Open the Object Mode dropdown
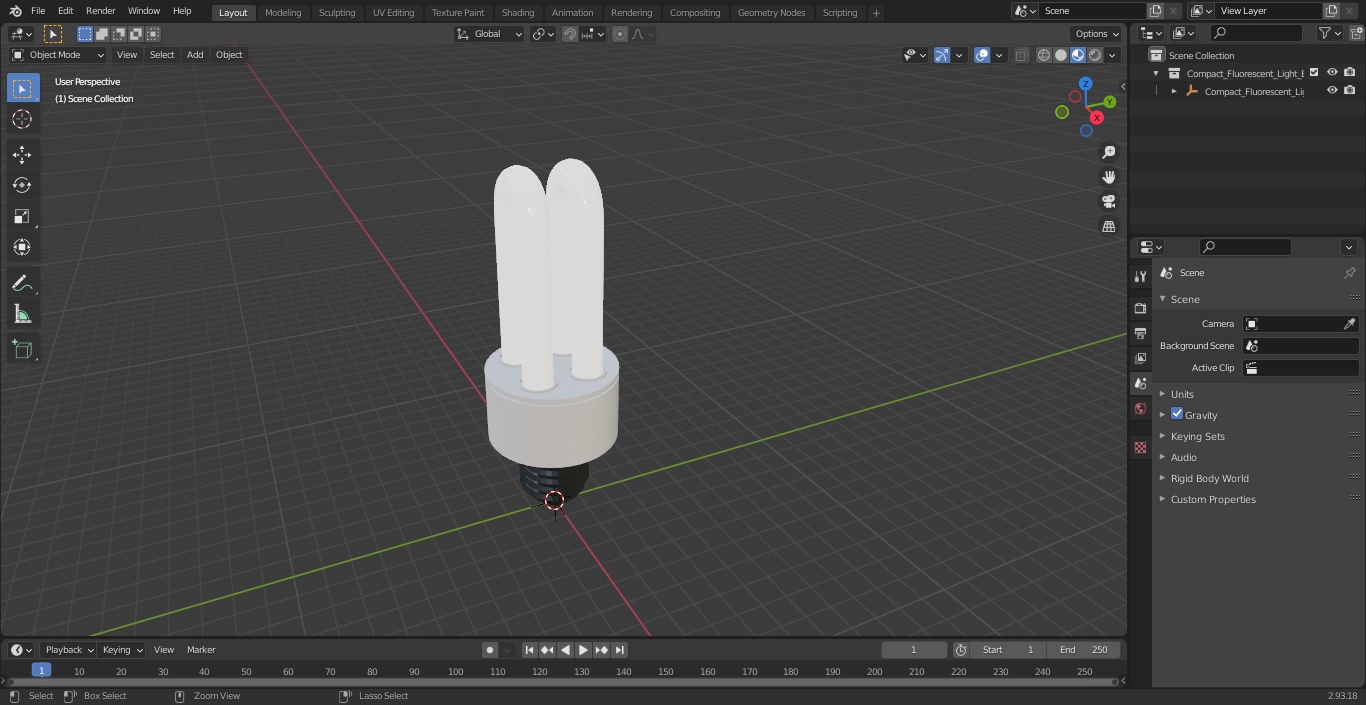Screen dimensions: 1366x705 [58, 55]
